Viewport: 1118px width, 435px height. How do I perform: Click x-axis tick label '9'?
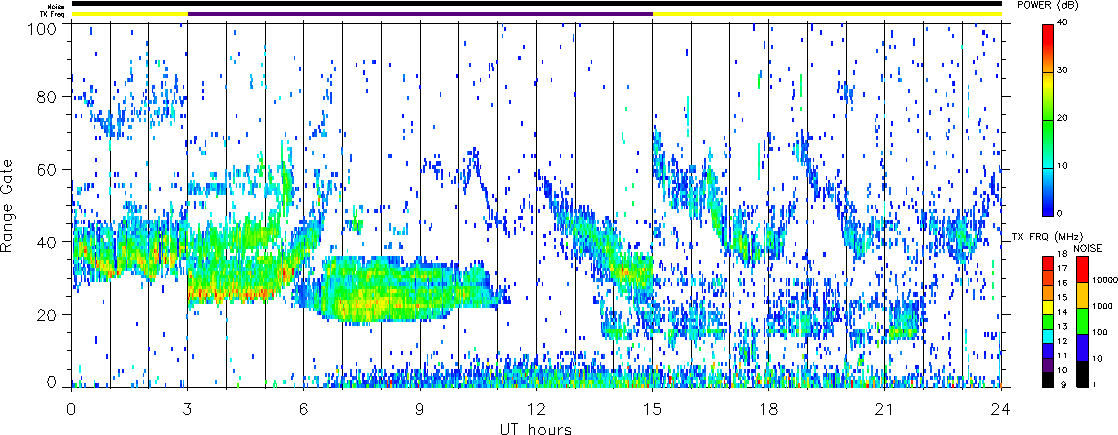tap(421, 409)
